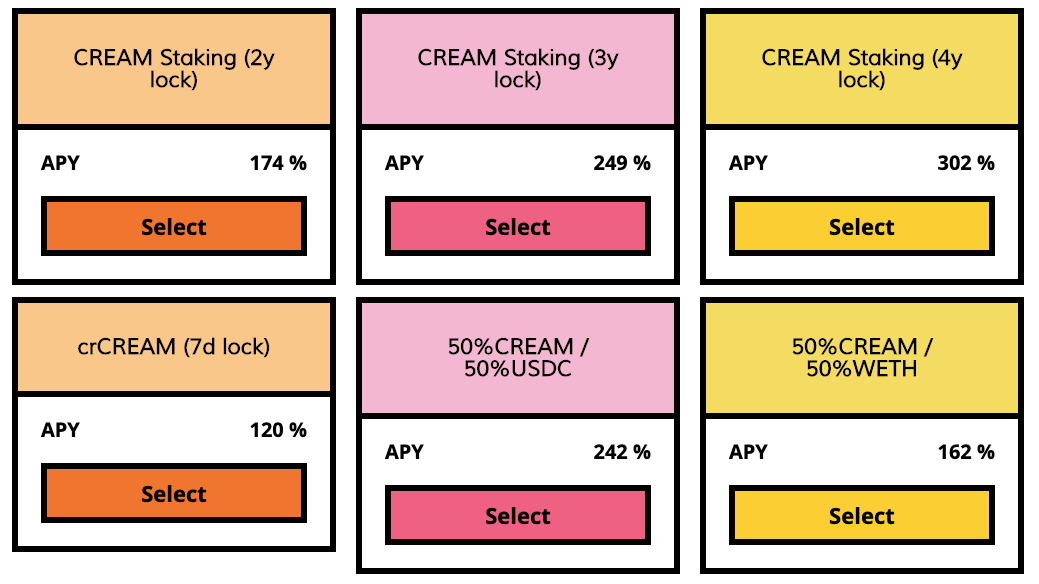Click the CREAM Staking (4y lock) header

coord(861,68)
